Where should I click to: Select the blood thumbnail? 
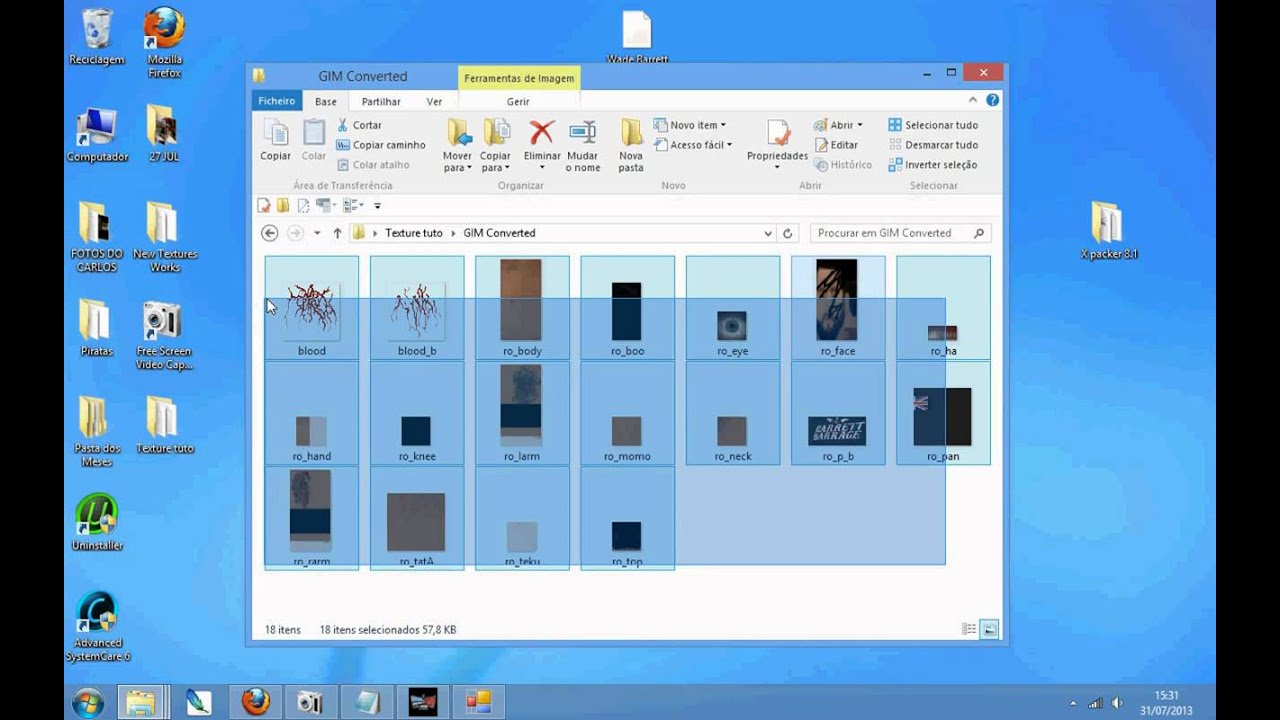click(312, 308)
